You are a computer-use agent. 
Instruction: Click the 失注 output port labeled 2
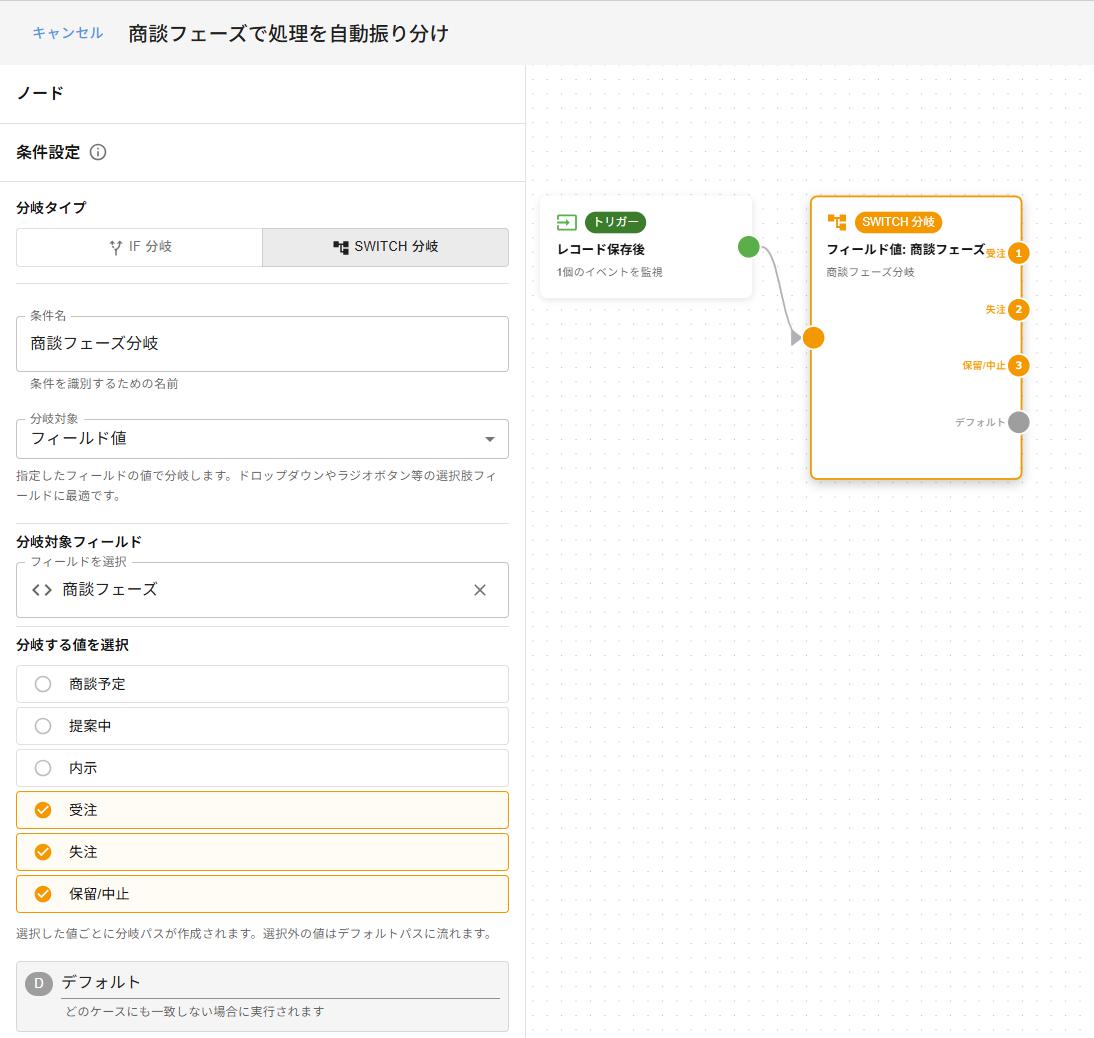point(1017,310)
